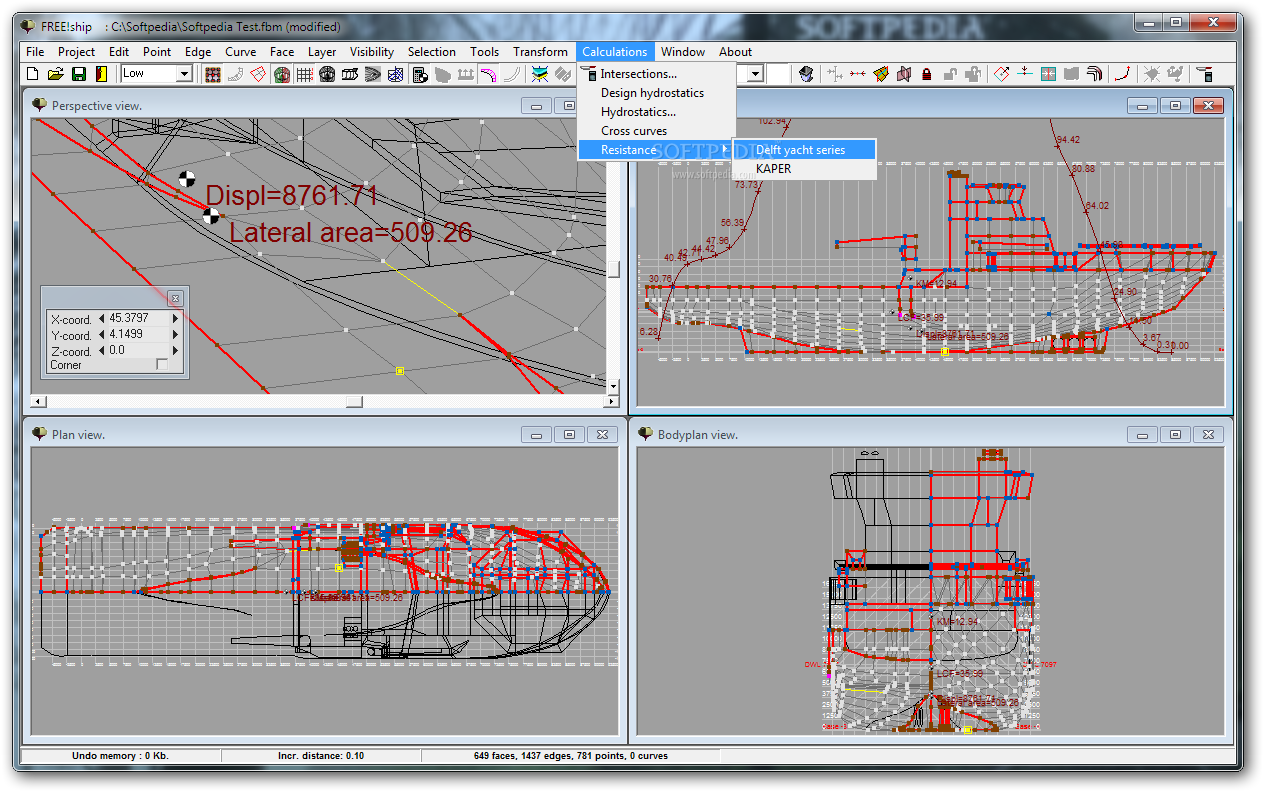Choose KAPER from the Resistance submenu
Screen dimensions: 1264x792
[x=805, y=169]
